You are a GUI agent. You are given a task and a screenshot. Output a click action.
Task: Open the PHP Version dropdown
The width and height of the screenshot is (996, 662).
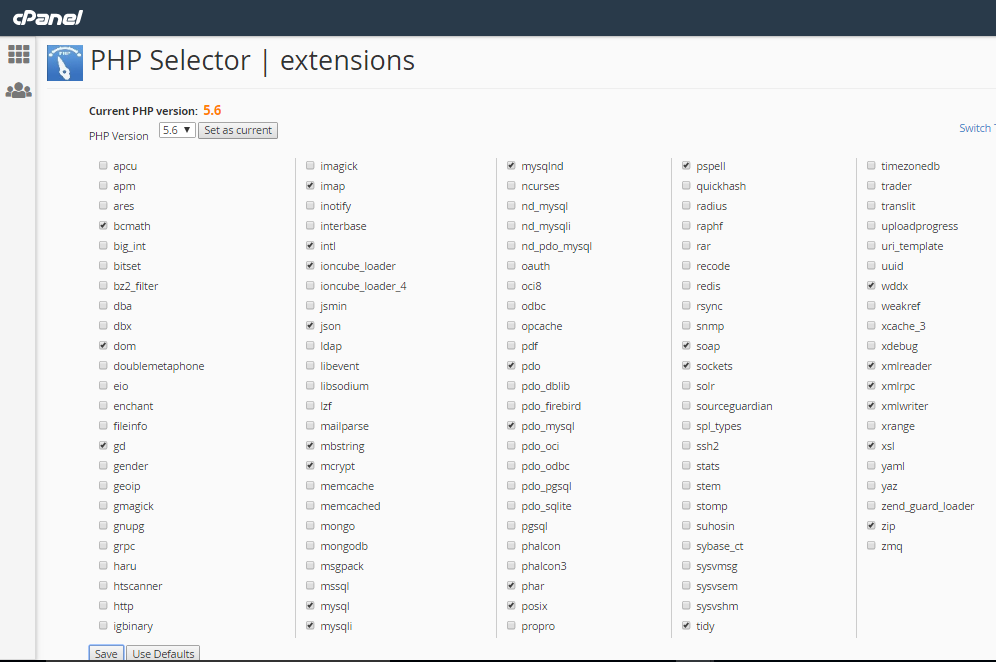point(177,130)
